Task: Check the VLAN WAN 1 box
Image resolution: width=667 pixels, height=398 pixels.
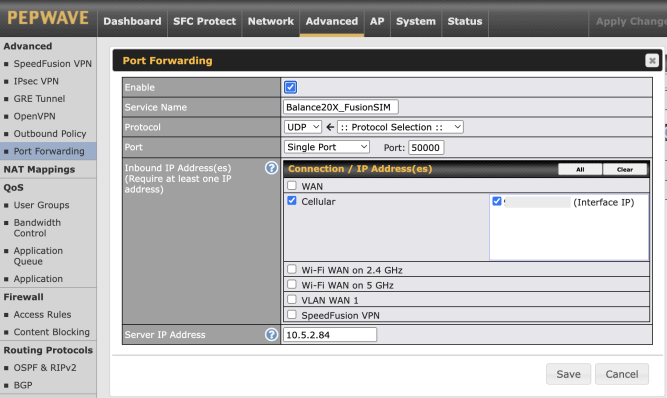Action: coord(292,299)
